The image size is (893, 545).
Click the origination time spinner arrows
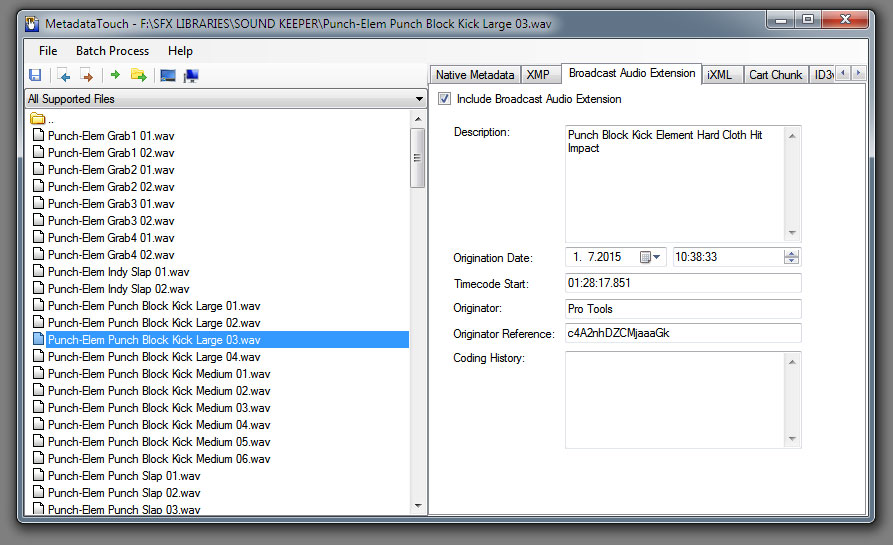pos(792,257)
